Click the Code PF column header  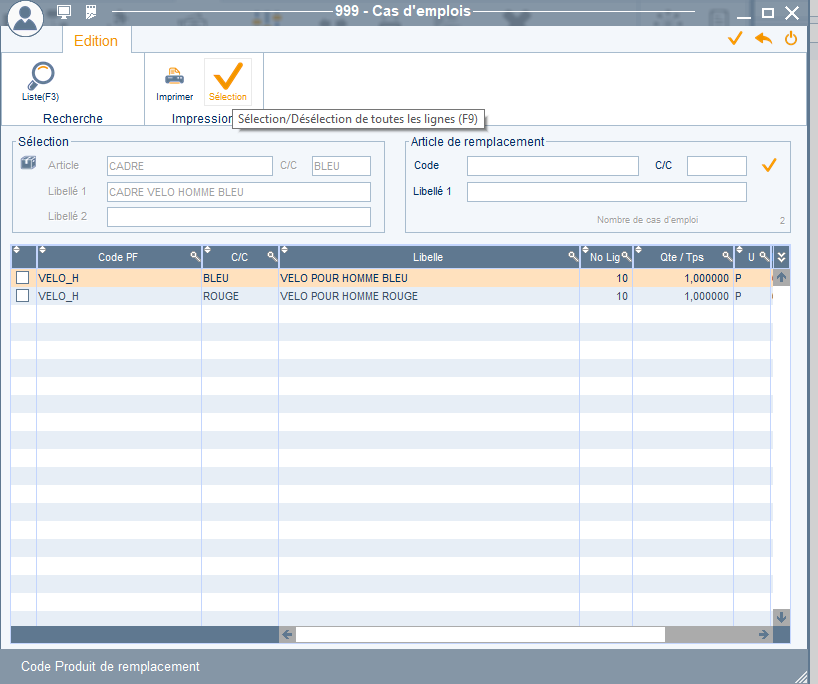point(118,257)
